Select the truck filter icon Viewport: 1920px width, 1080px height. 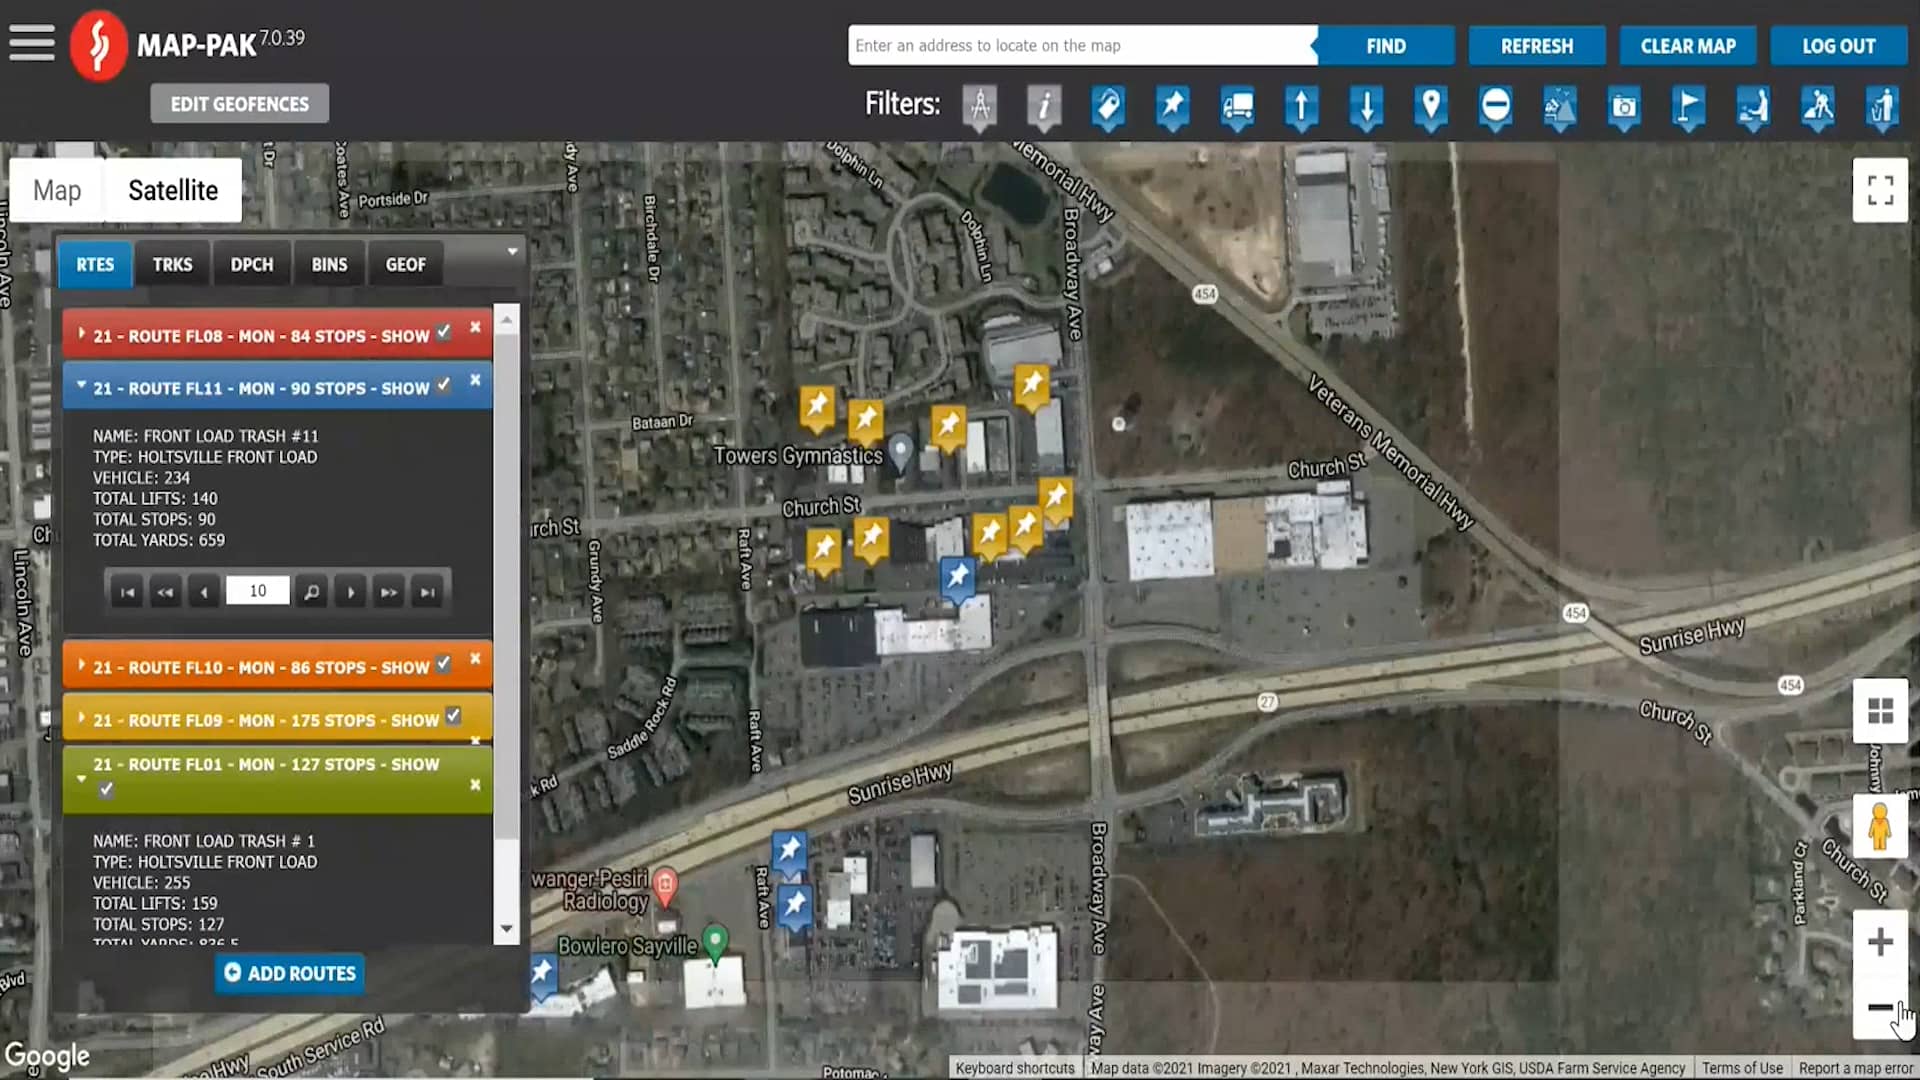click(1238, 109)
